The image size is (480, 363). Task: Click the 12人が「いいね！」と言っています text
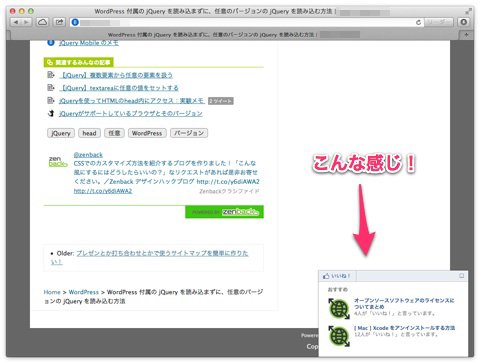click(396, 334)
